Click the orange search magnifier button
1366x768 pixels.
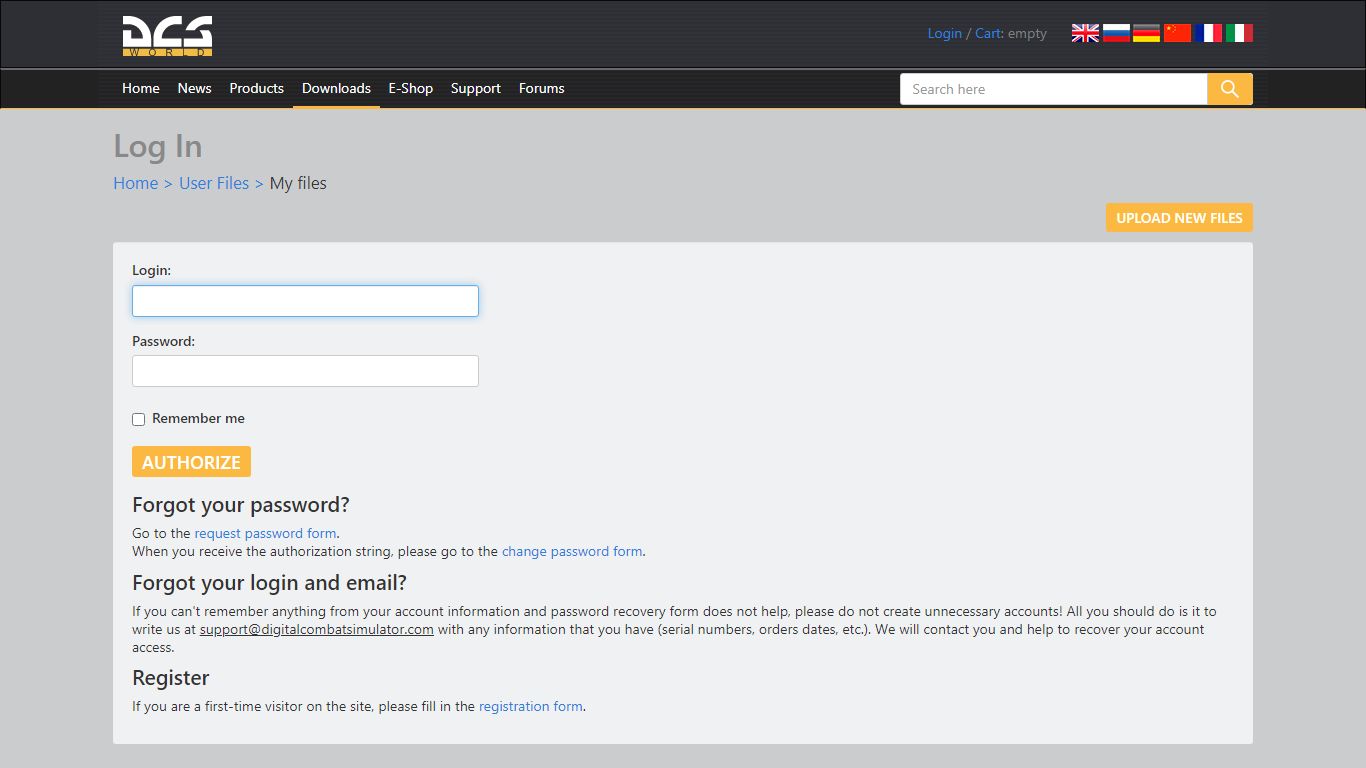click(x=1230, y=89)
